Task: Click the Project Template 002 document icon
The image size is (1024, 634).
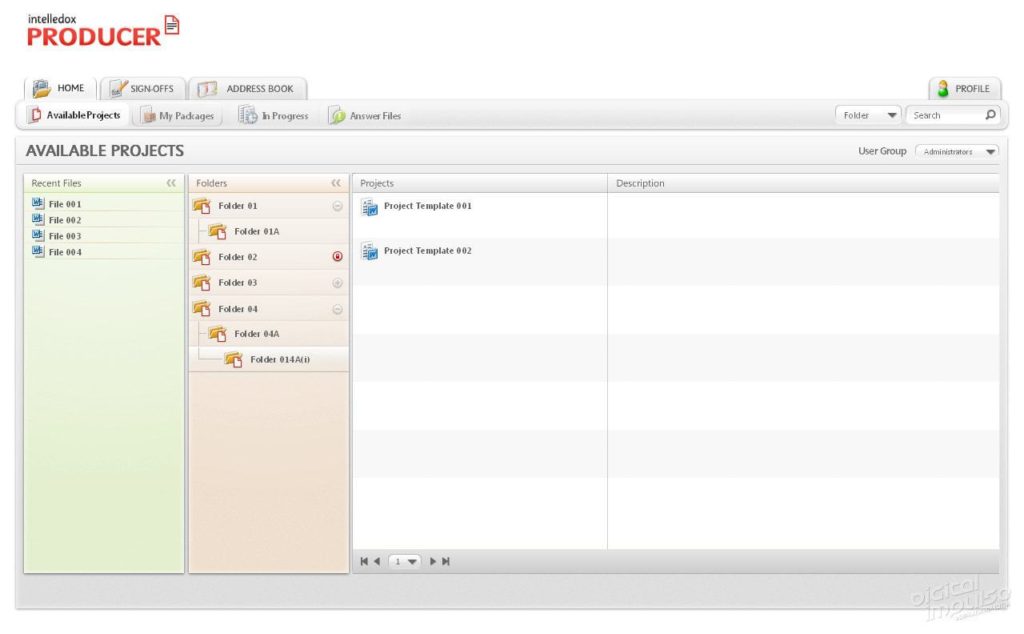Action: click(369, 252)
